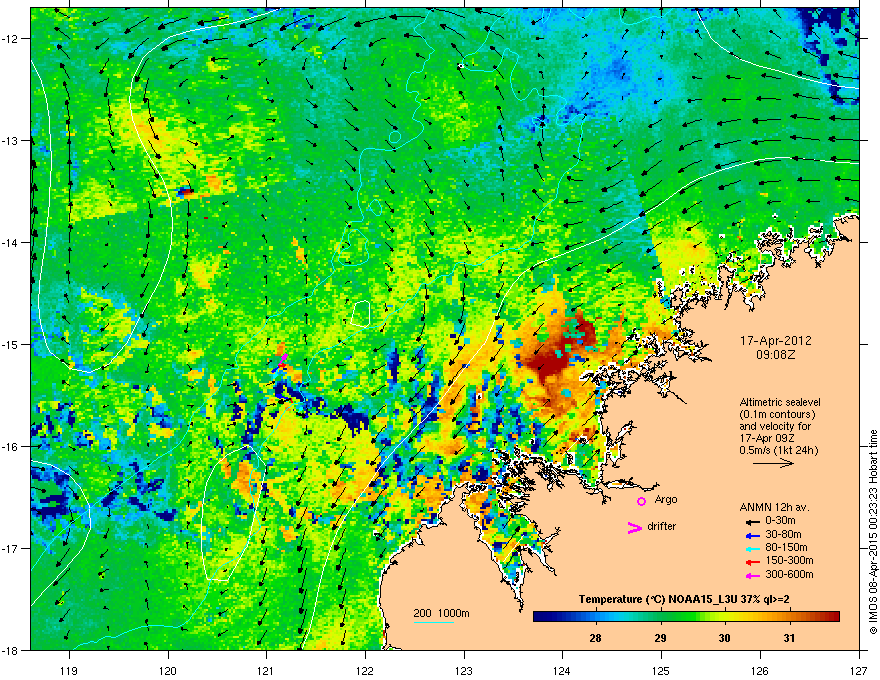Click the '0.5m/s (1kt 24h)' text
The height and width of the screenshot is (680, 880).
(x=778, y=451)
